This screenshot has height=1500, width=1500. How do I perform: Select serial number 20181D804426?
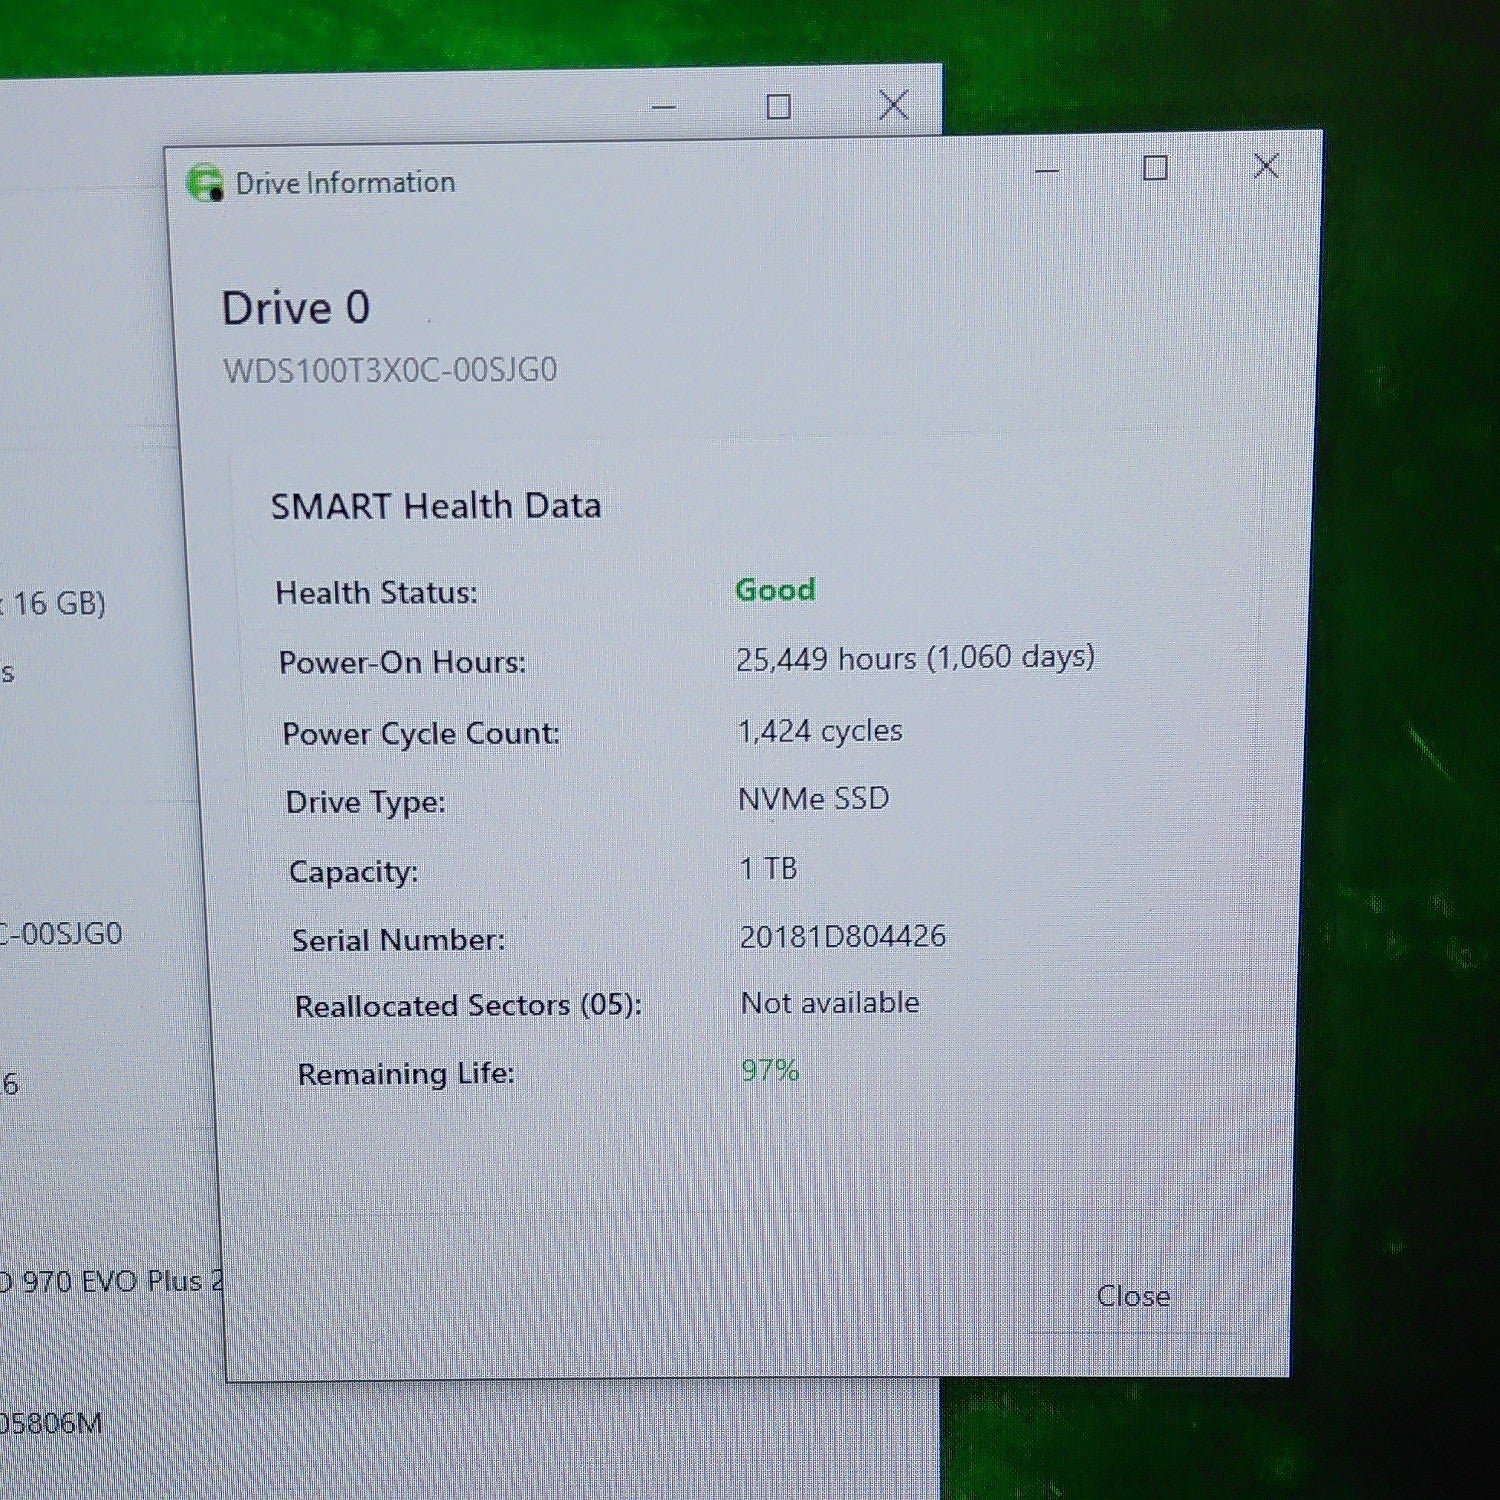(x=842, y=937)
